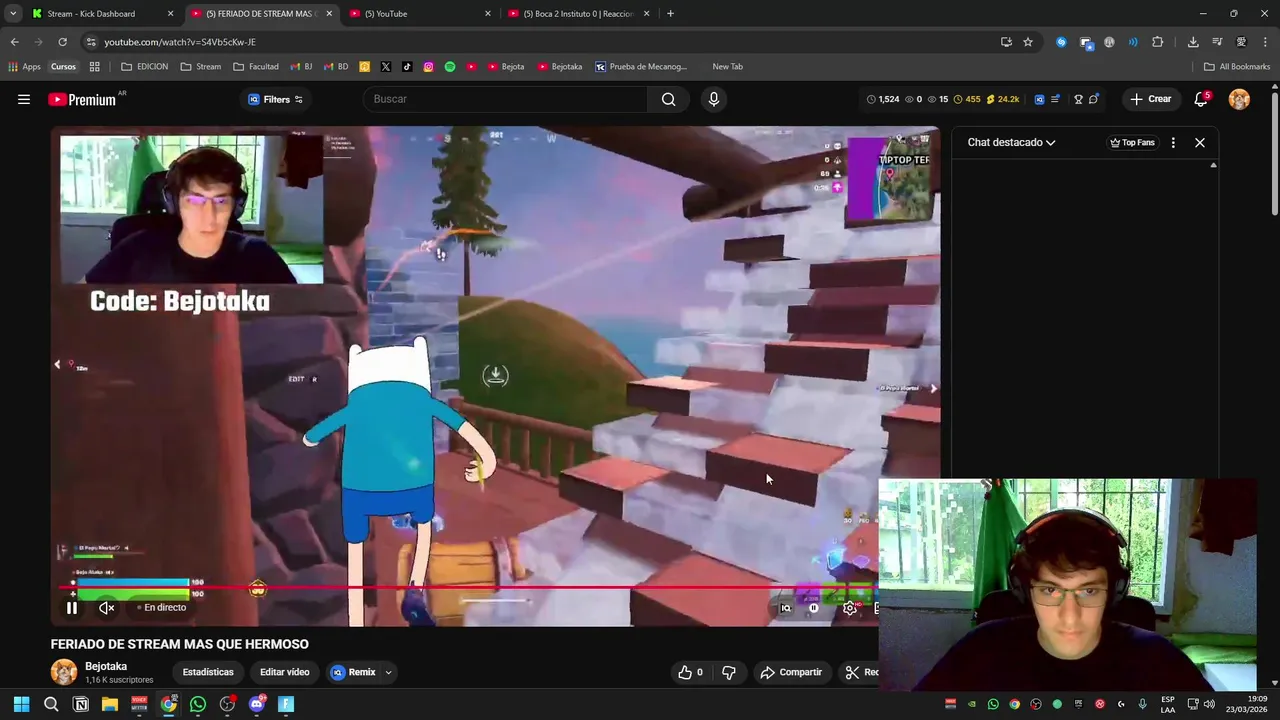Open the media control icon
This screenshot has height=720, width=1280.
1217,42
